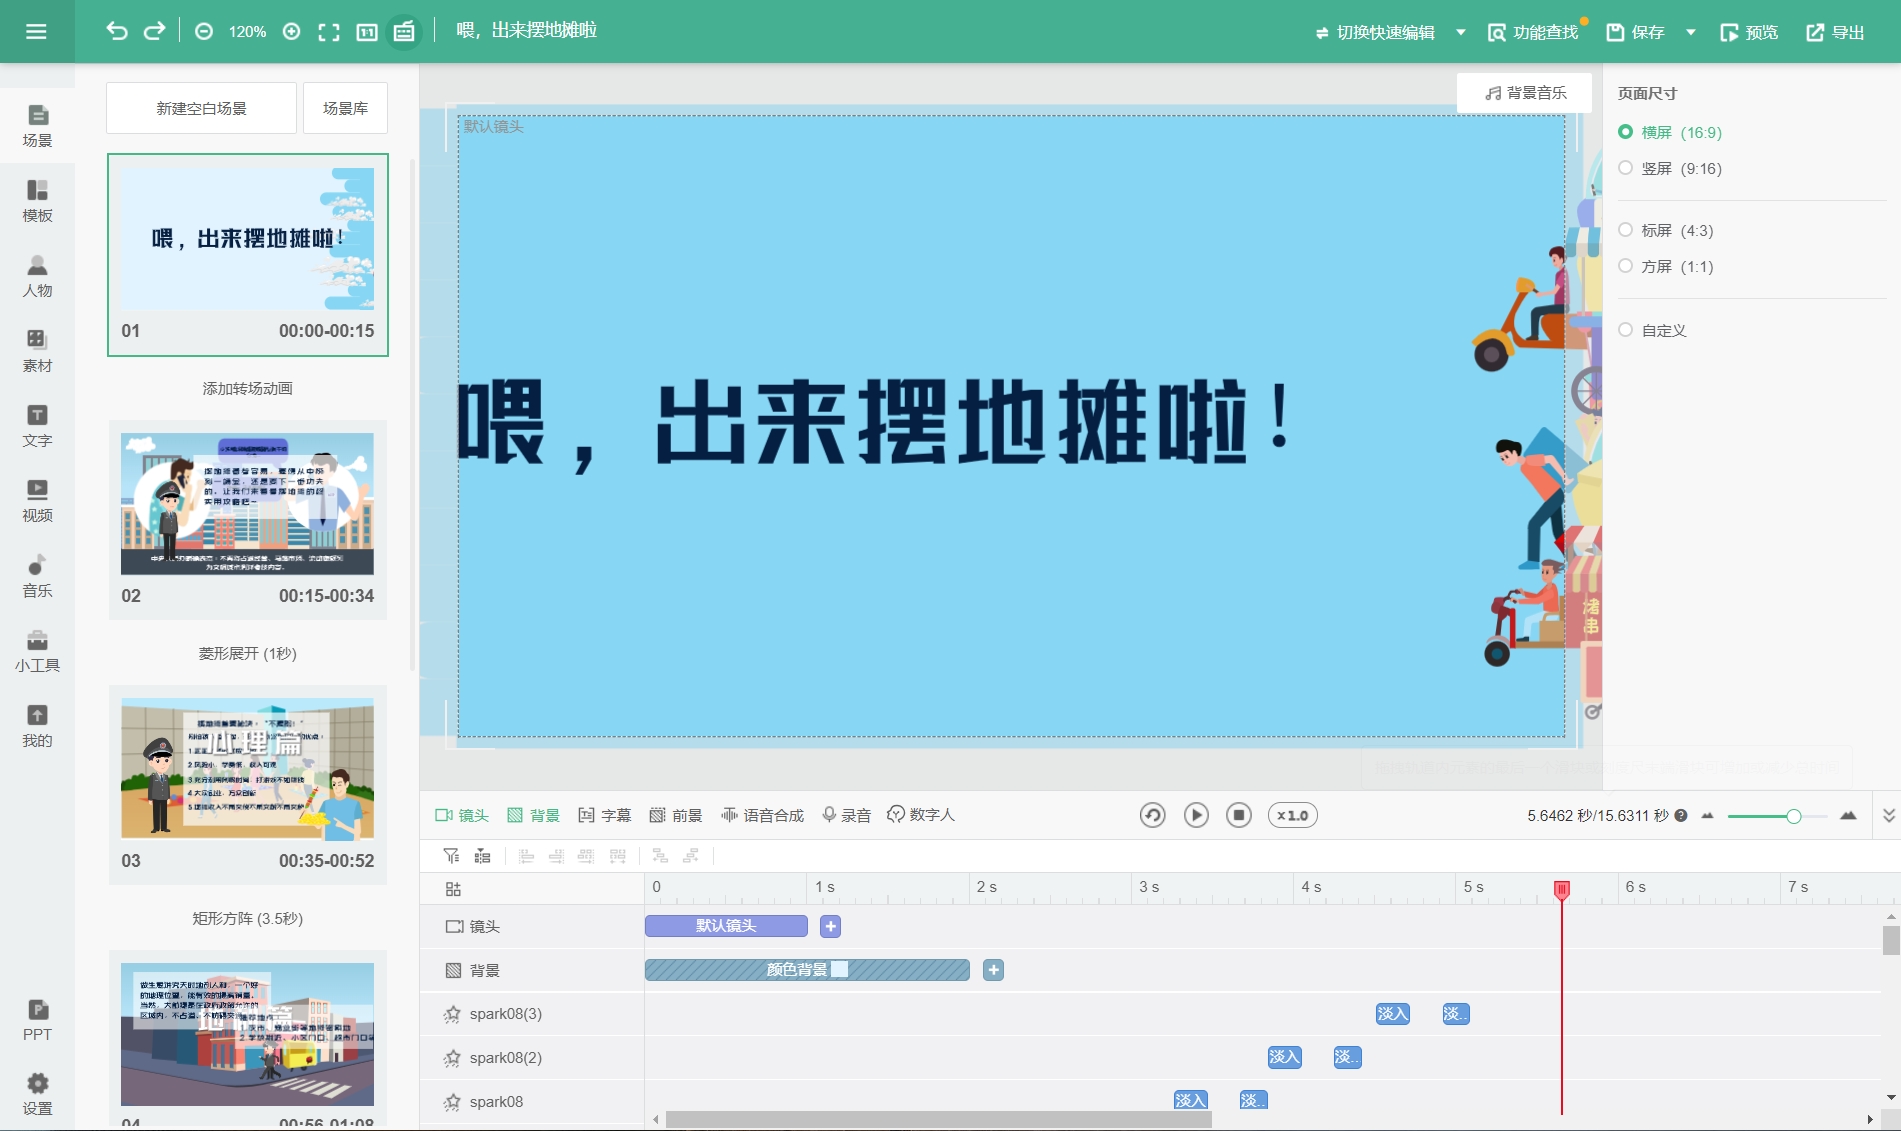This screenshot has height=1131, width=1901.
Task: Click the horizontal timeline scrollbar
Action: pos(938,1119)
